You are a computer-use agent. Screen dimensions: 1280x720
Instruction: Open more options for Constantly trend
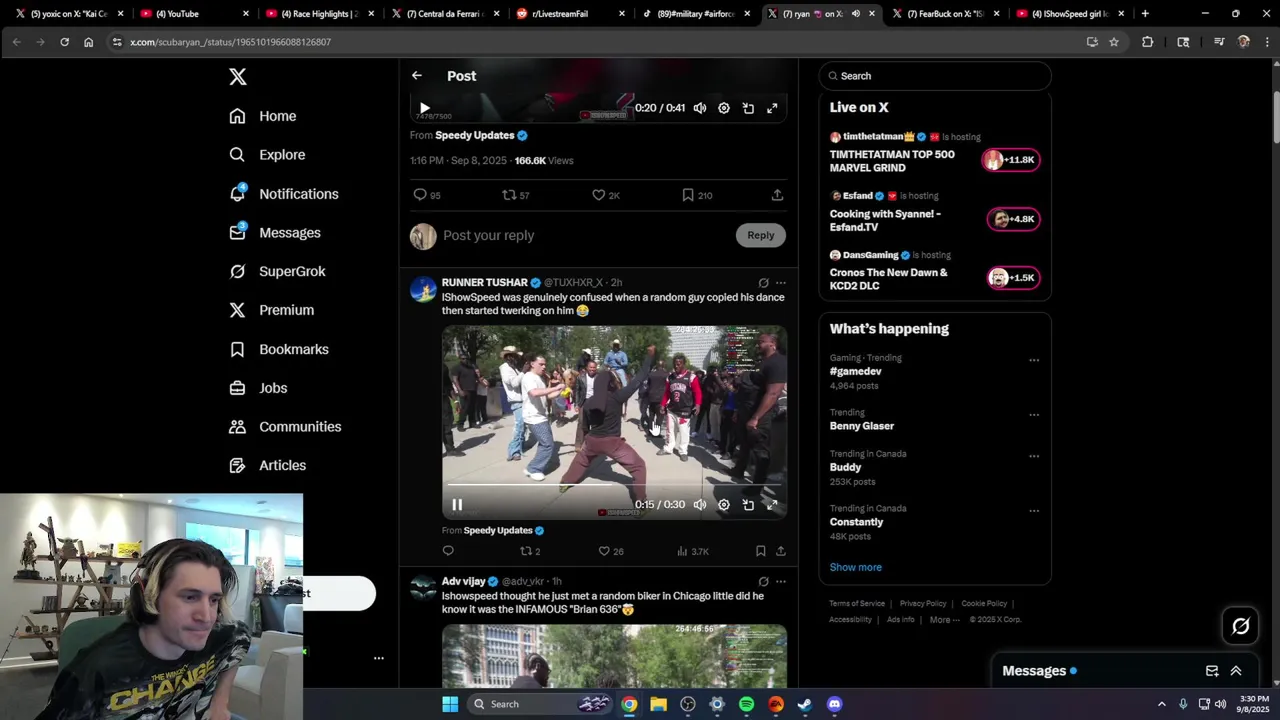[x=1034, y=511]
